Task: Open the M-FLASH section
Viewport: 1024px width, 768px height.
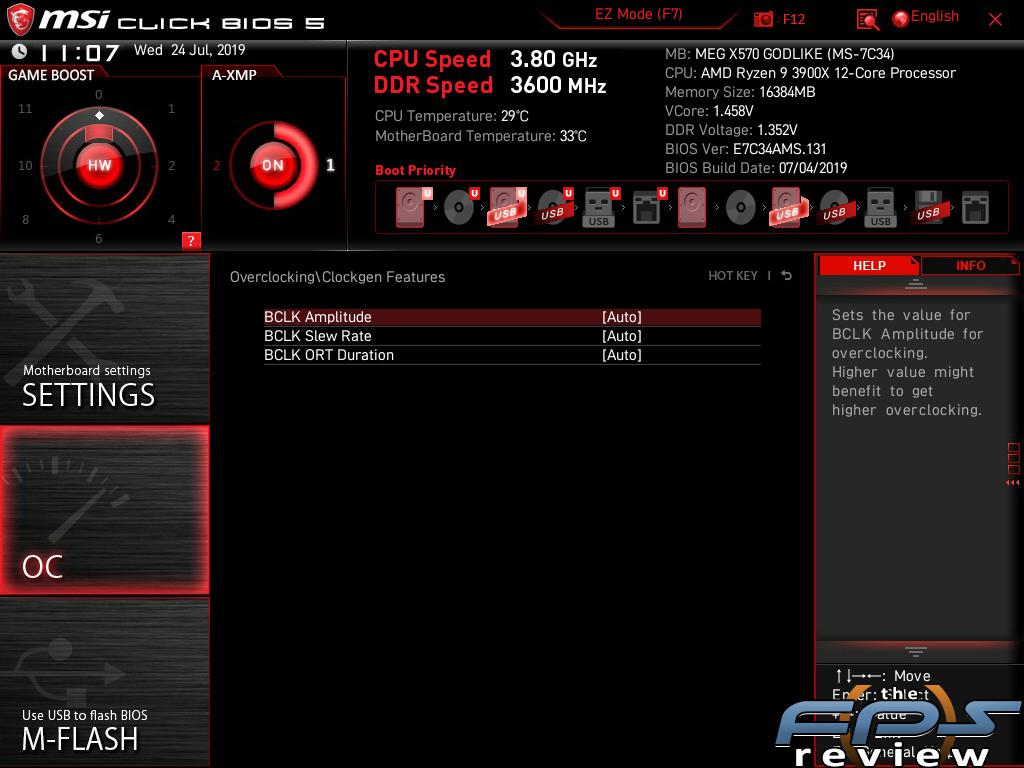Action: [104, 682]
